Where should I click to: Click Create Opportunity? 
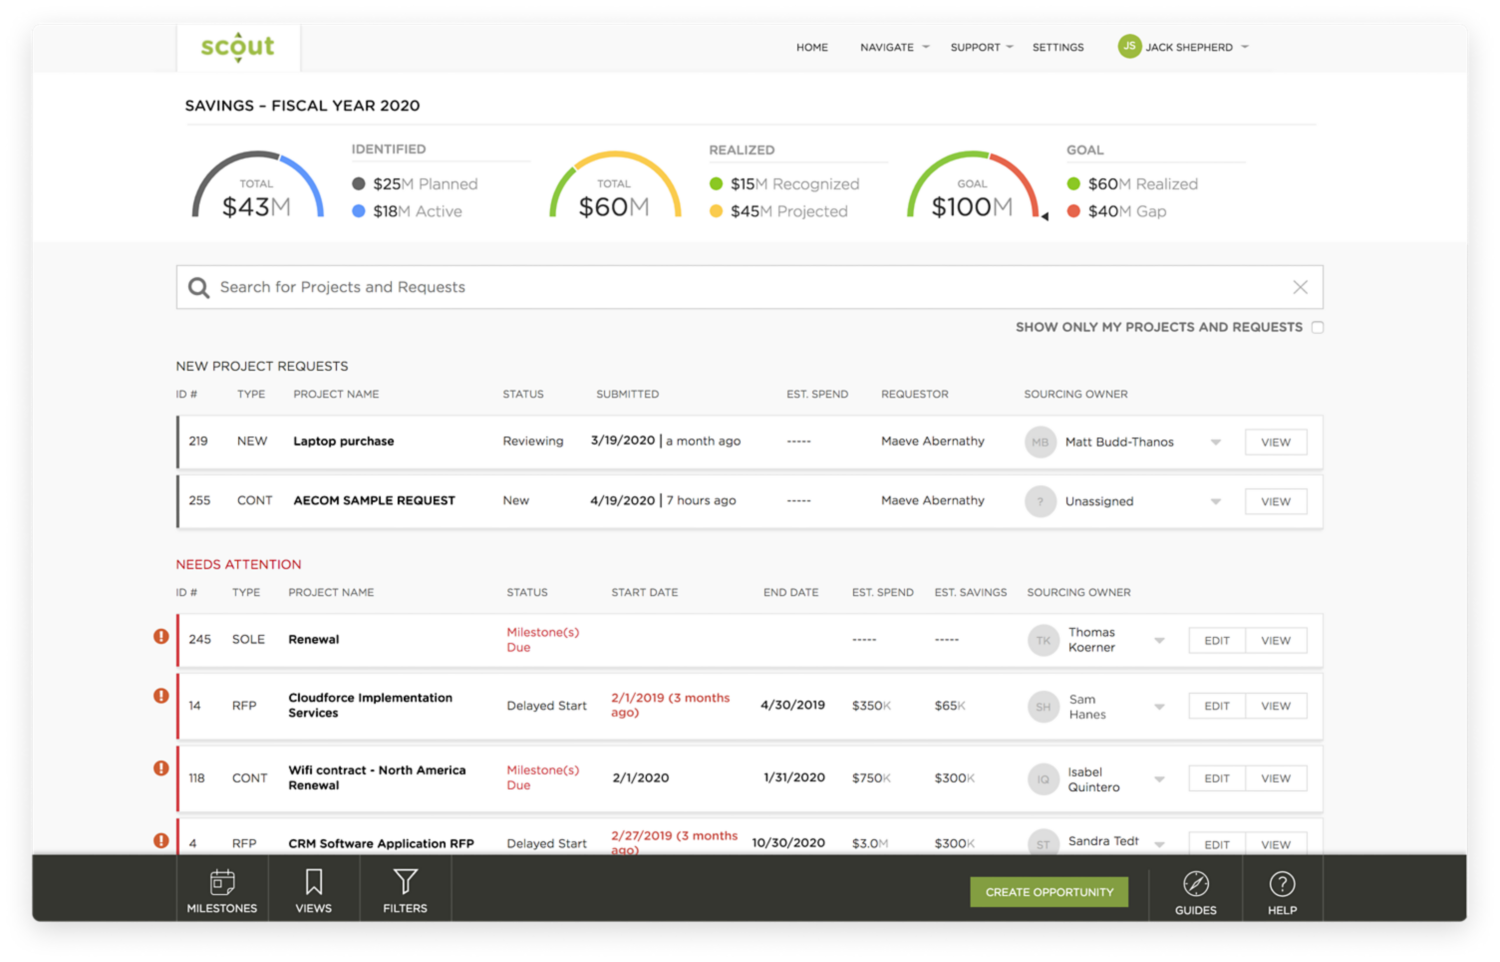coord(1049,891)
